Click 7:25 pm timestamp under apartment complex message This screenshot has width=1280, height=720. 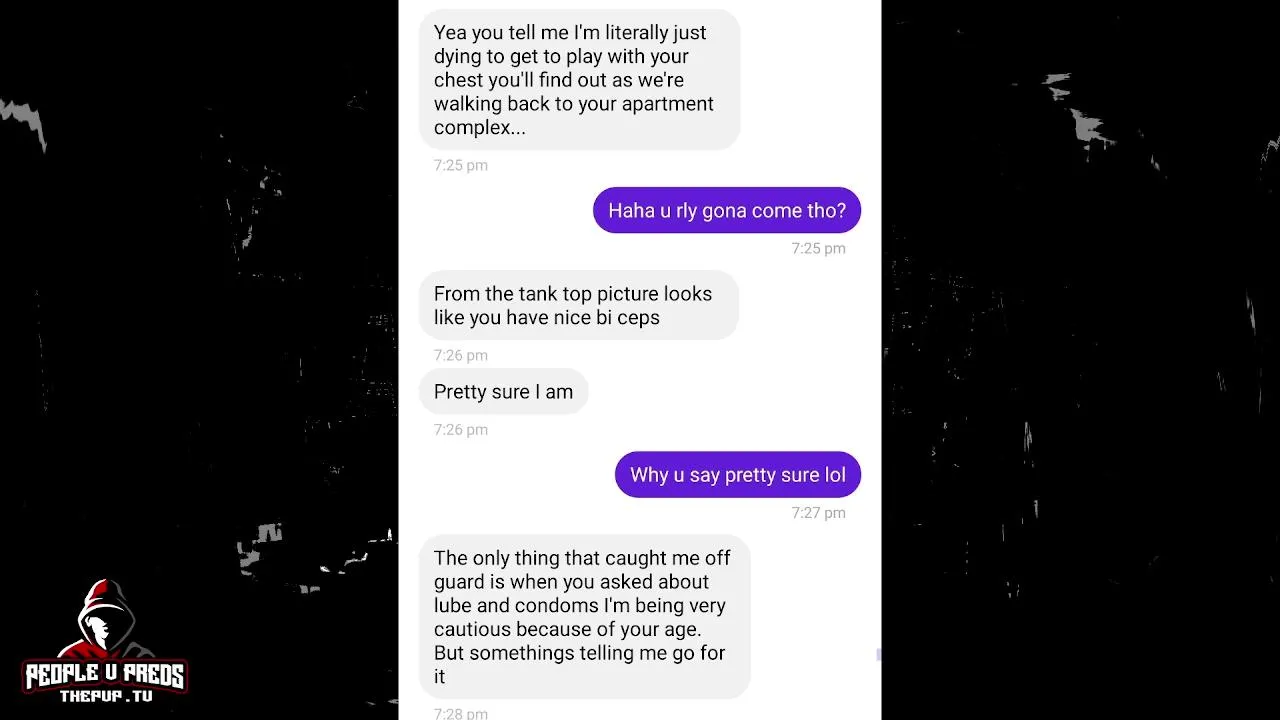tap(460, 166)
